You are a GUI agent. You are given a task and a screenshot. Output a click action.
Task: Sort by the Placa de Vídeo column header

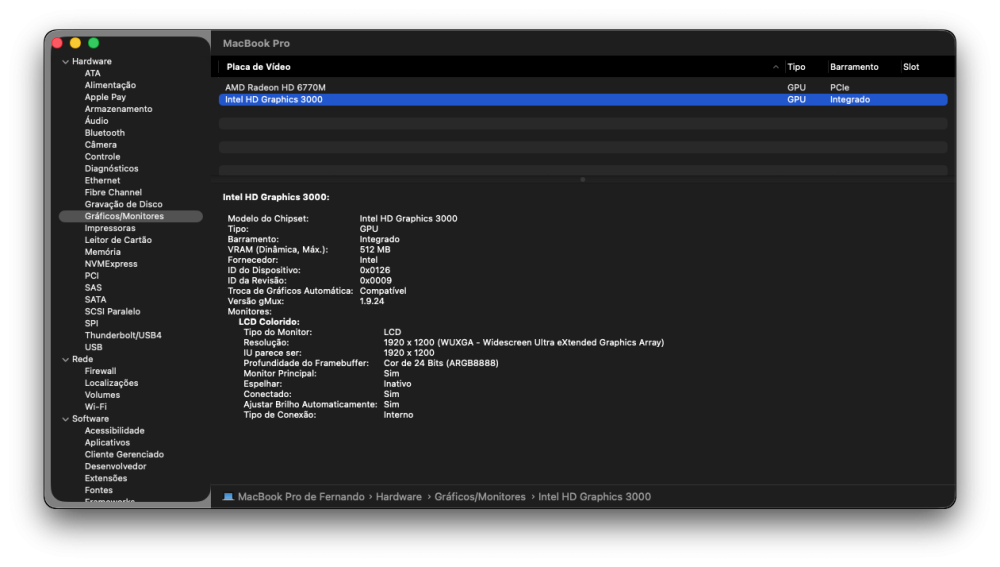[x=258, y=67]
